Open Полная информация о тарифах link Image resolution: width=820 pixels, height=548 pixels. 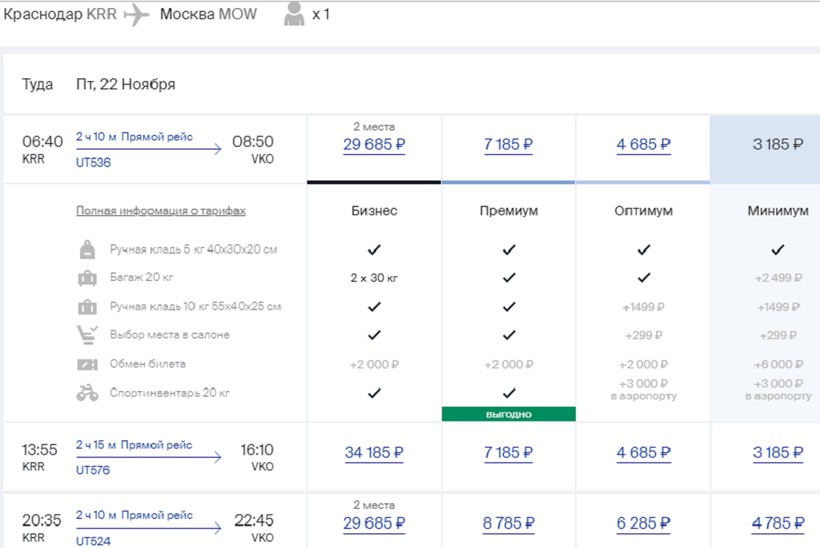(x=161, y=211)
